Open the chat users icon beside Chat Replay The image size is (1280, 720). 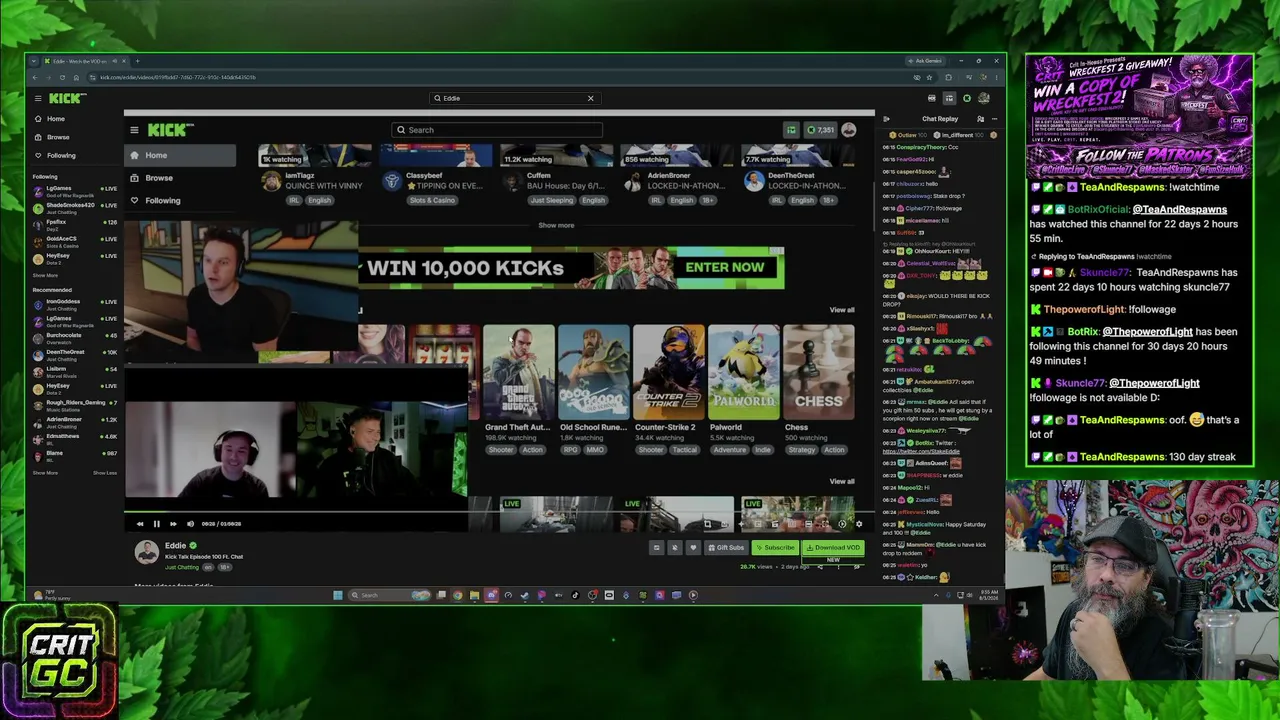[980, 119]
